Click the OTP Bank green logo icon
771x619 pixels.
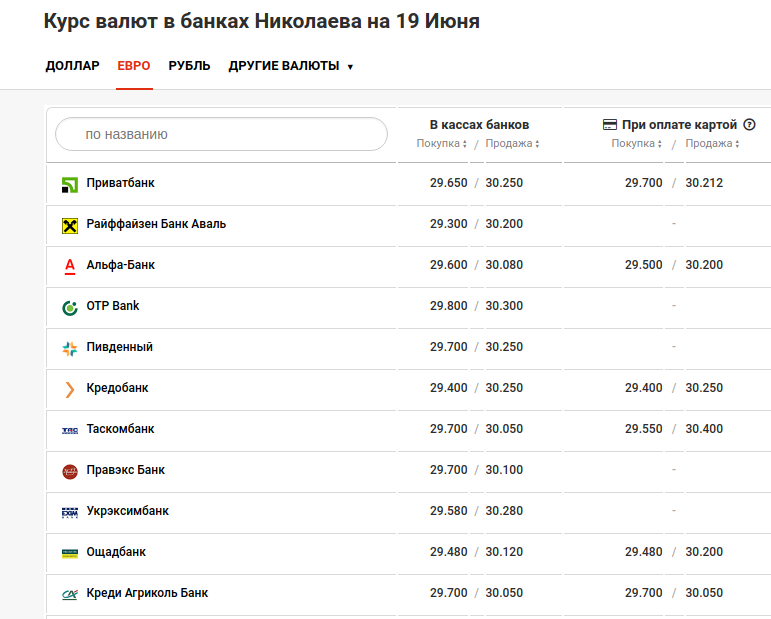70,308
